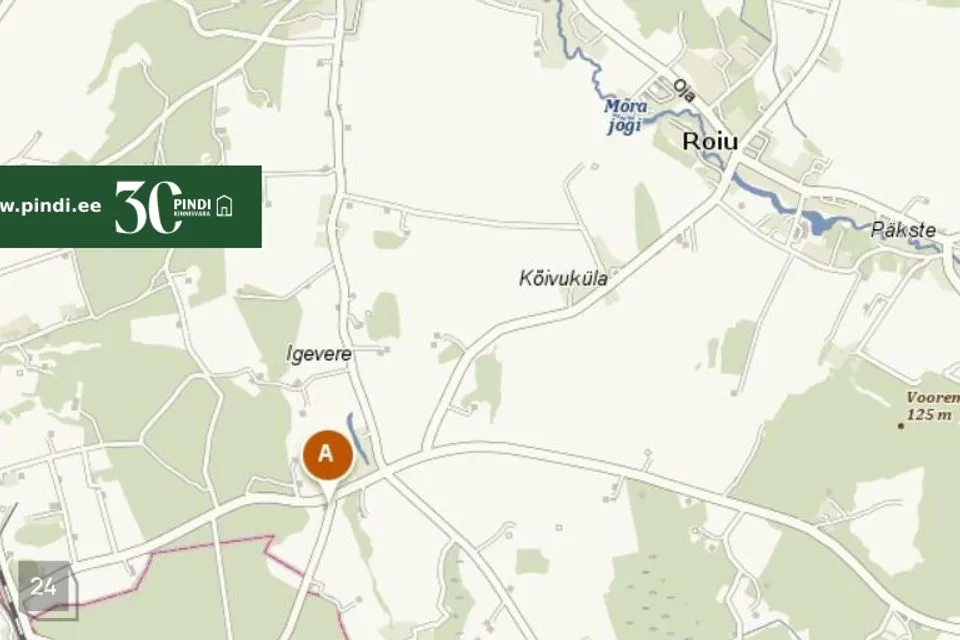Click the small blue stream beside marker A
This screenshot has width=960, height=640.
[x=358, y=438]
